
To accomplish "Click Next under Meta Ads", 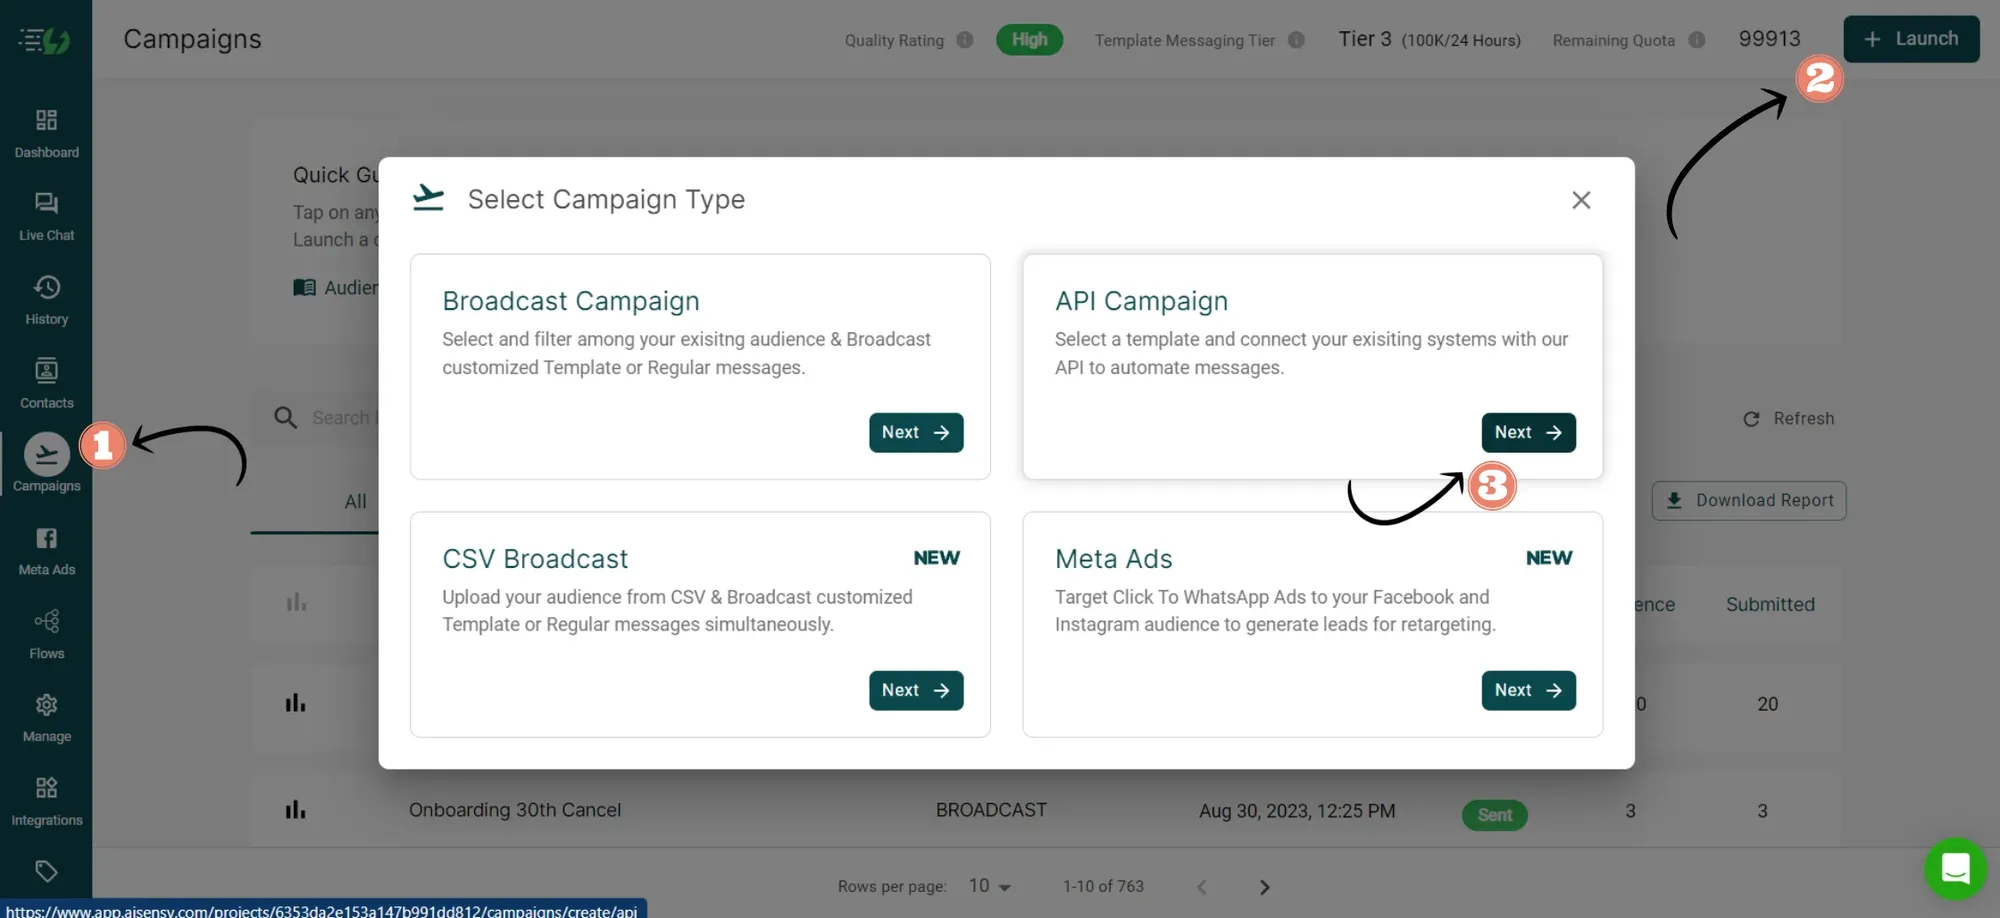I will click(1527, 691).
